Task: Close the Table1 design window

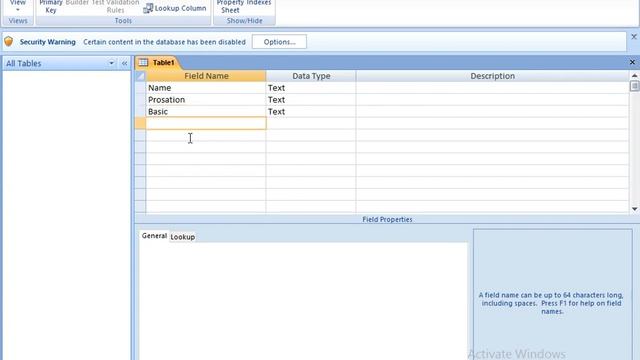Action: point(632,62)
